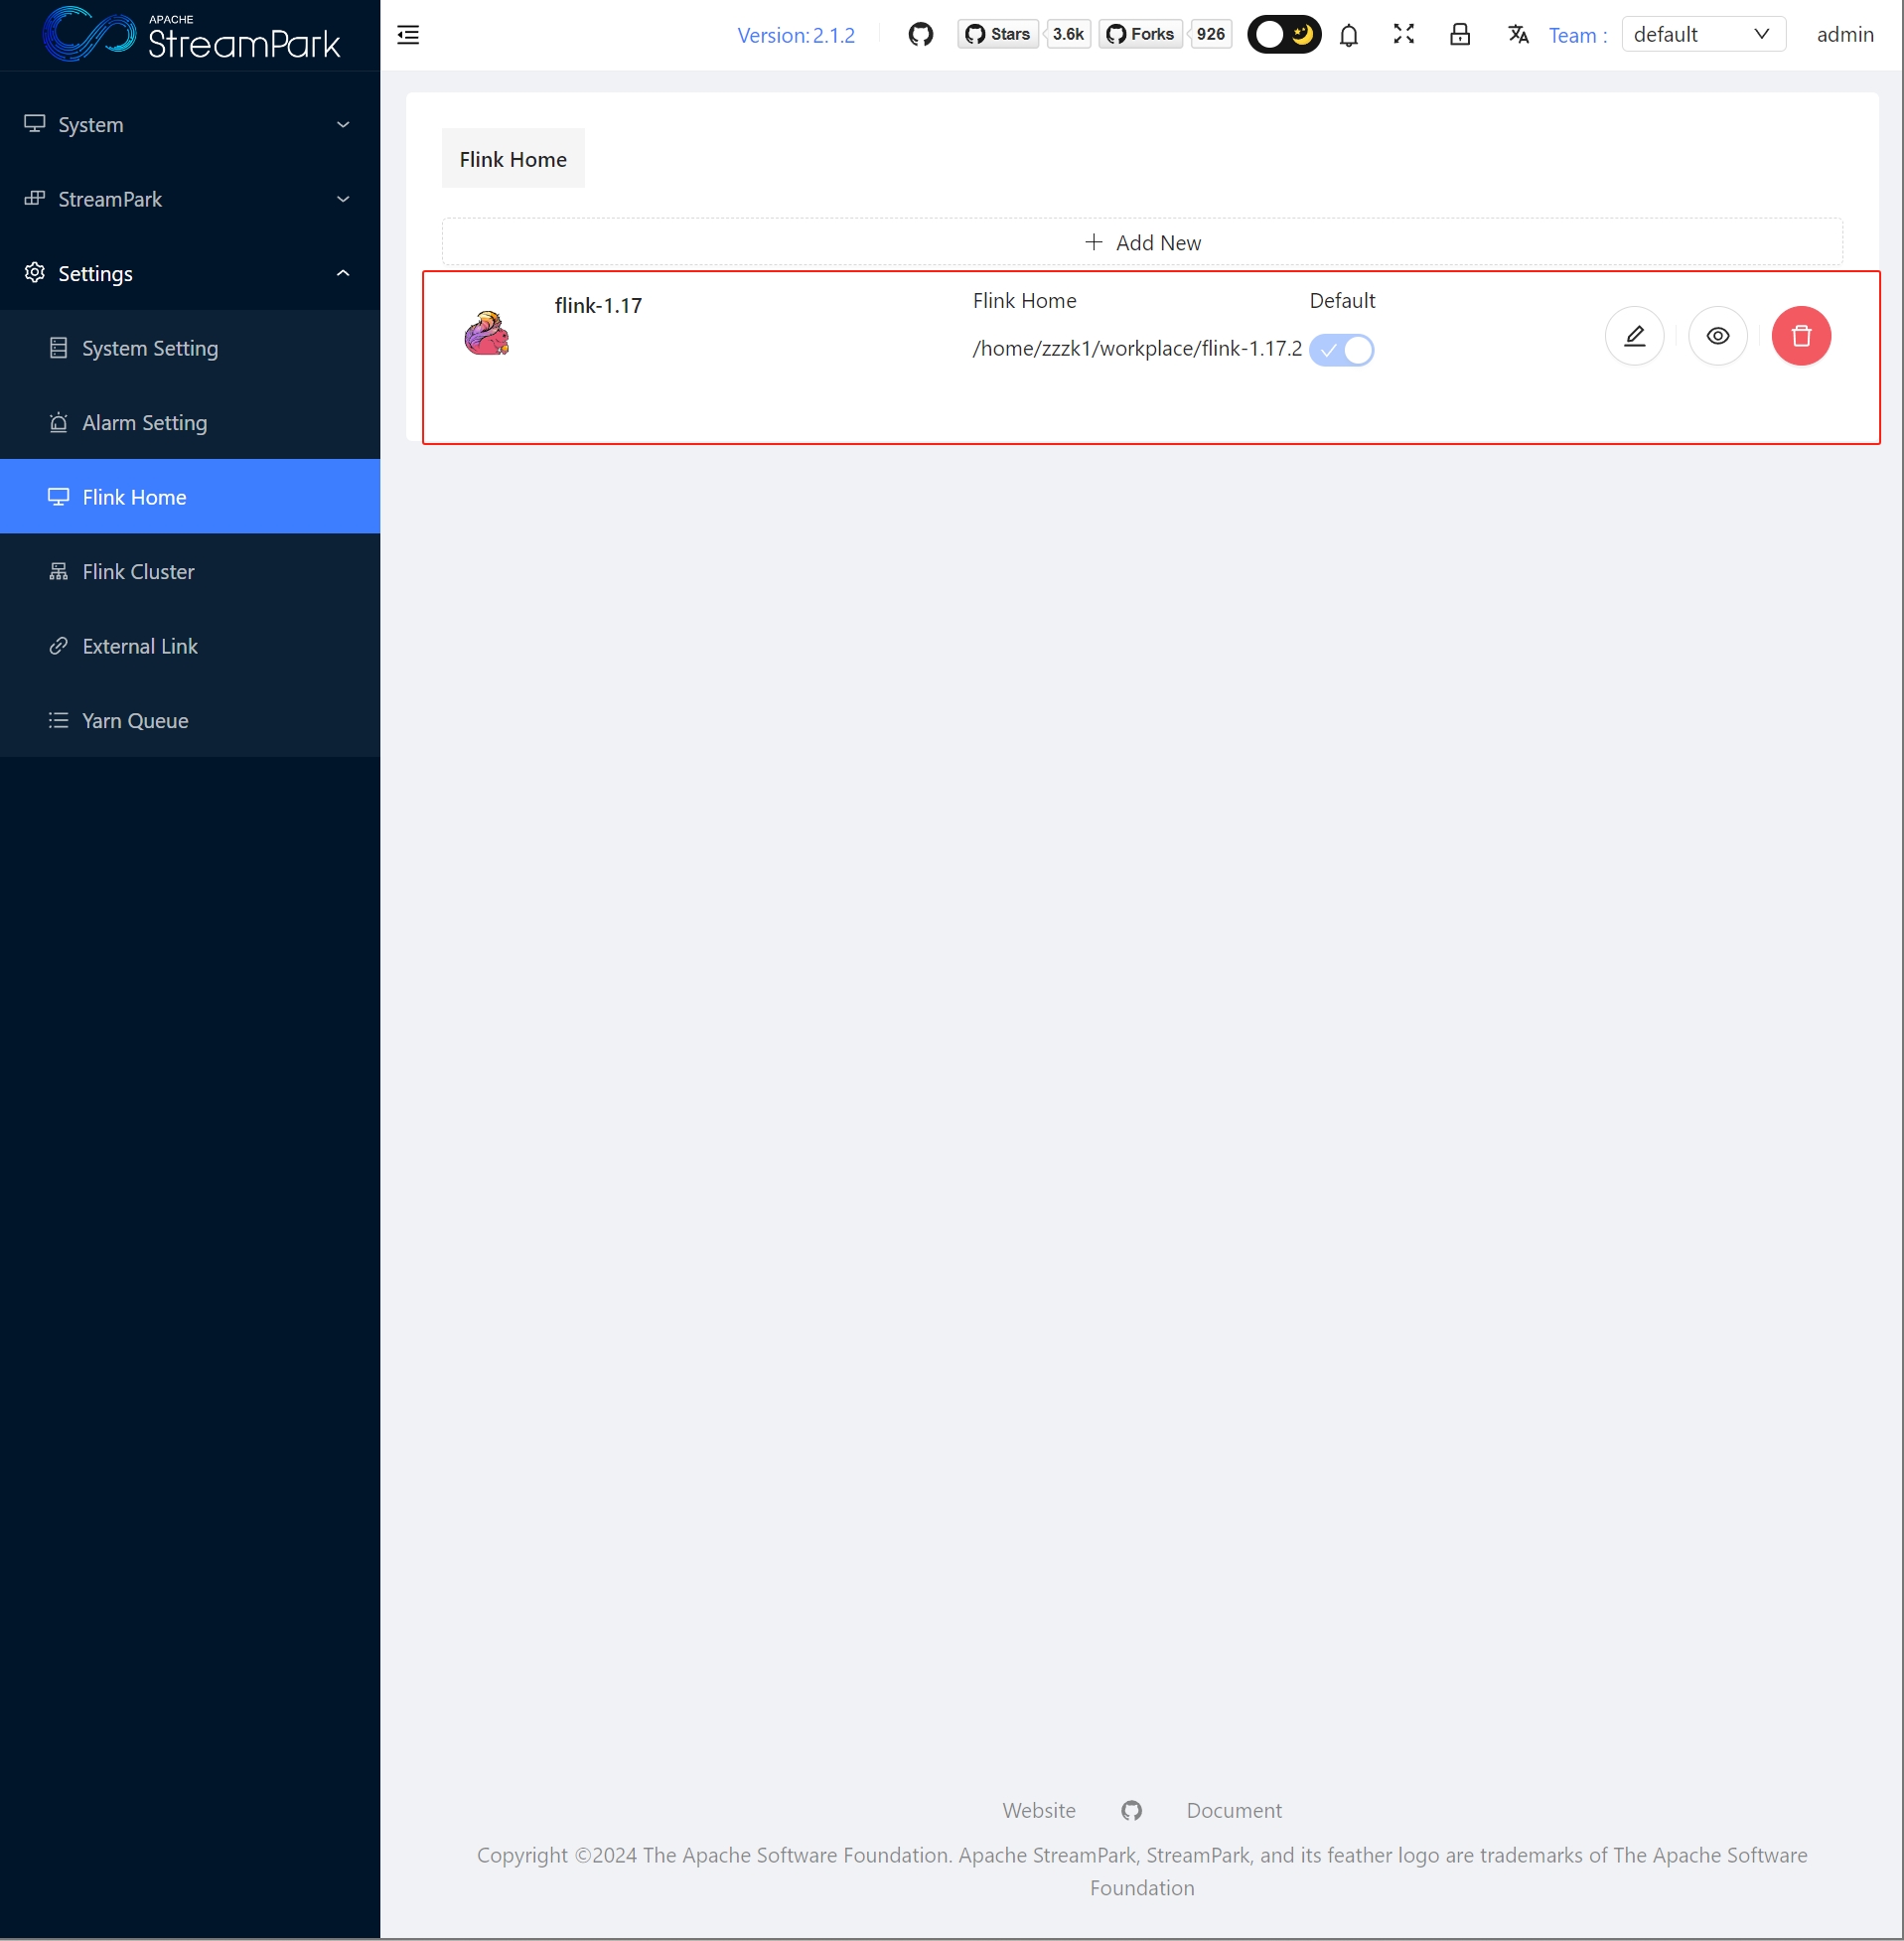Click the red delete trash icon

[x=1800, y=336]
